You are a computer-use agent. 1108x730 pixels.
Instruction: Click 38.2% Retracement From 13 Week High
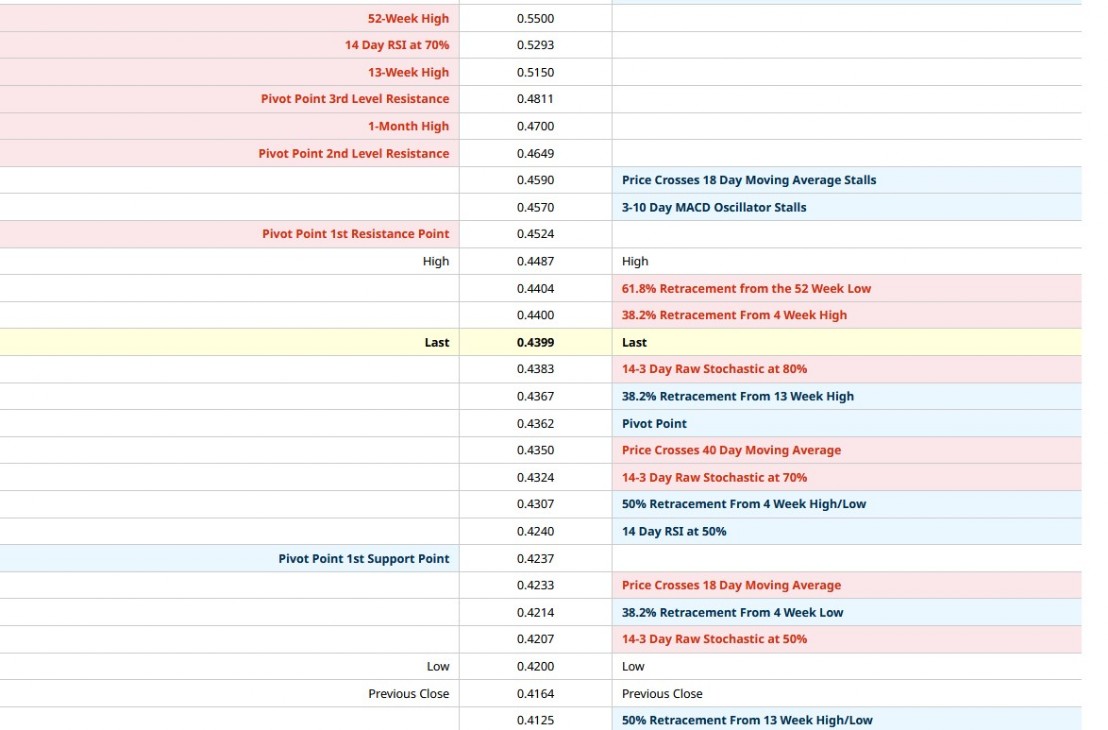pyautogui.click(x=737, y=396)
